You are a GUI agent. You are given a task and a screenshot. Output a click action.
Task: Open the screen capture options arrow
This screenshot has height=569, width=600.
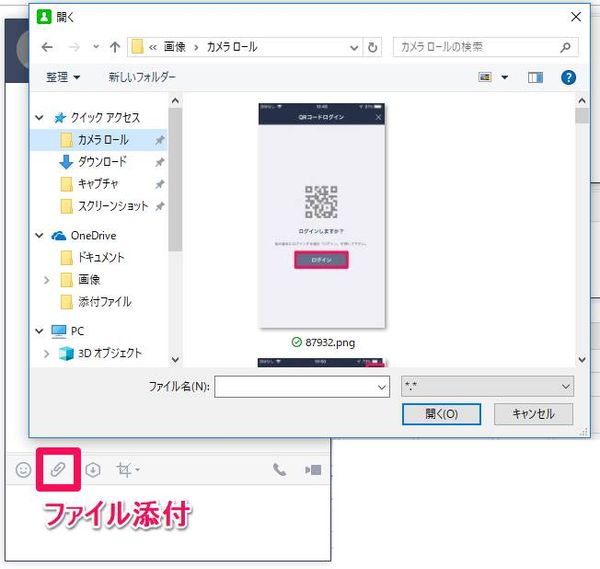(138, 469)
